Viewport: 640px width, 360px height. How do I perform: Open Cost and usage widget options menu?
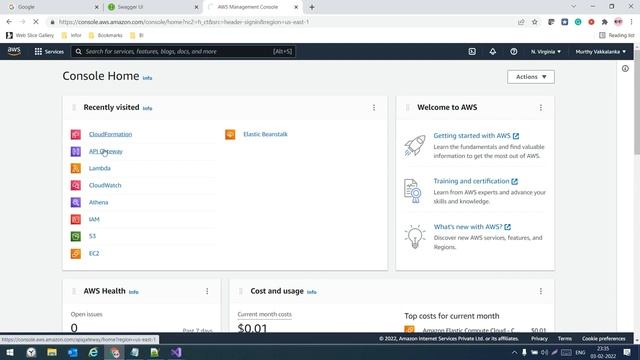pos(541,291)
